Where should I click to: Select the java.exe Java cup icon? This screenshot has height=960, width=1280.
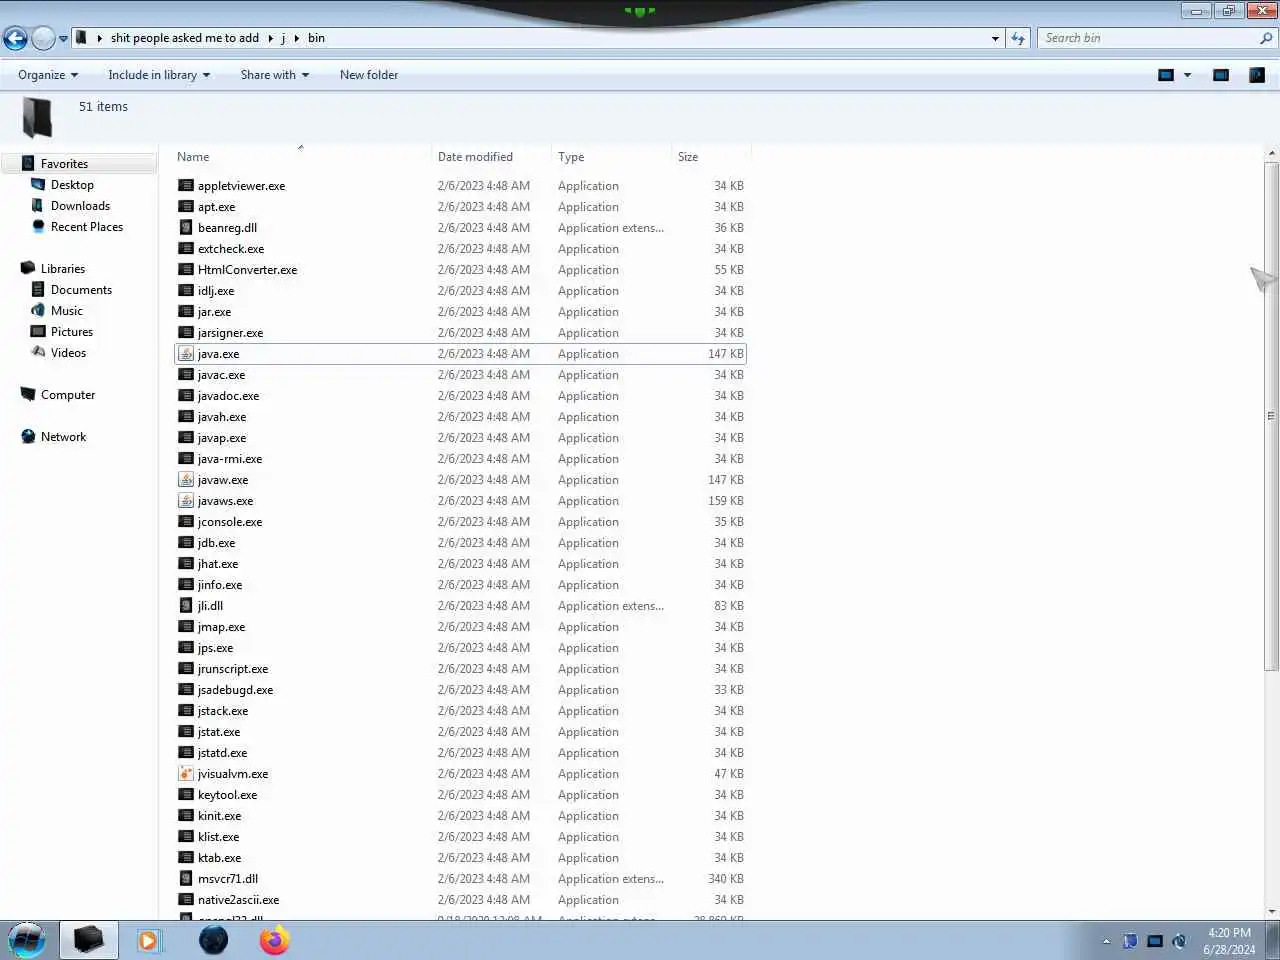tap(186, 354)
